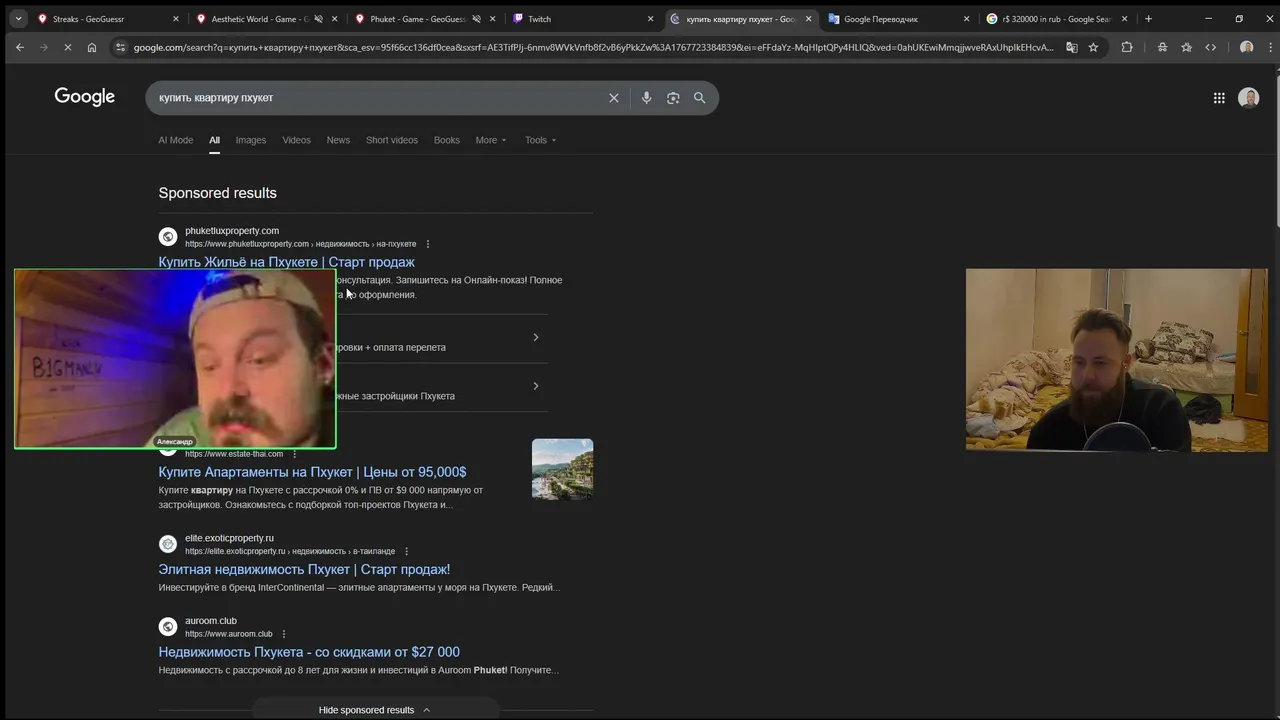Switch to the Google Переводчик tab
This screenshot has width=1280, height=720.
tap(899, 19)
